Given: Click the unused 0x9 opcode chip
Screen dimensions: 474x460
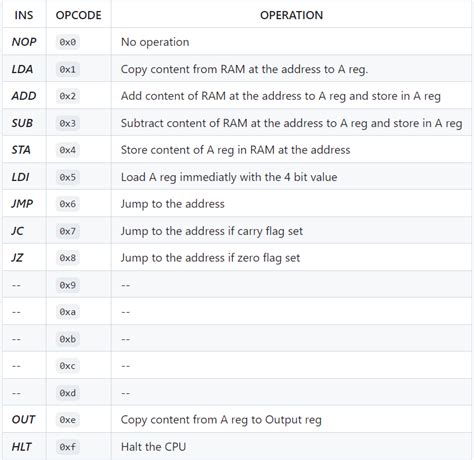Looking at the screenshot, I should tap(68, 285).
